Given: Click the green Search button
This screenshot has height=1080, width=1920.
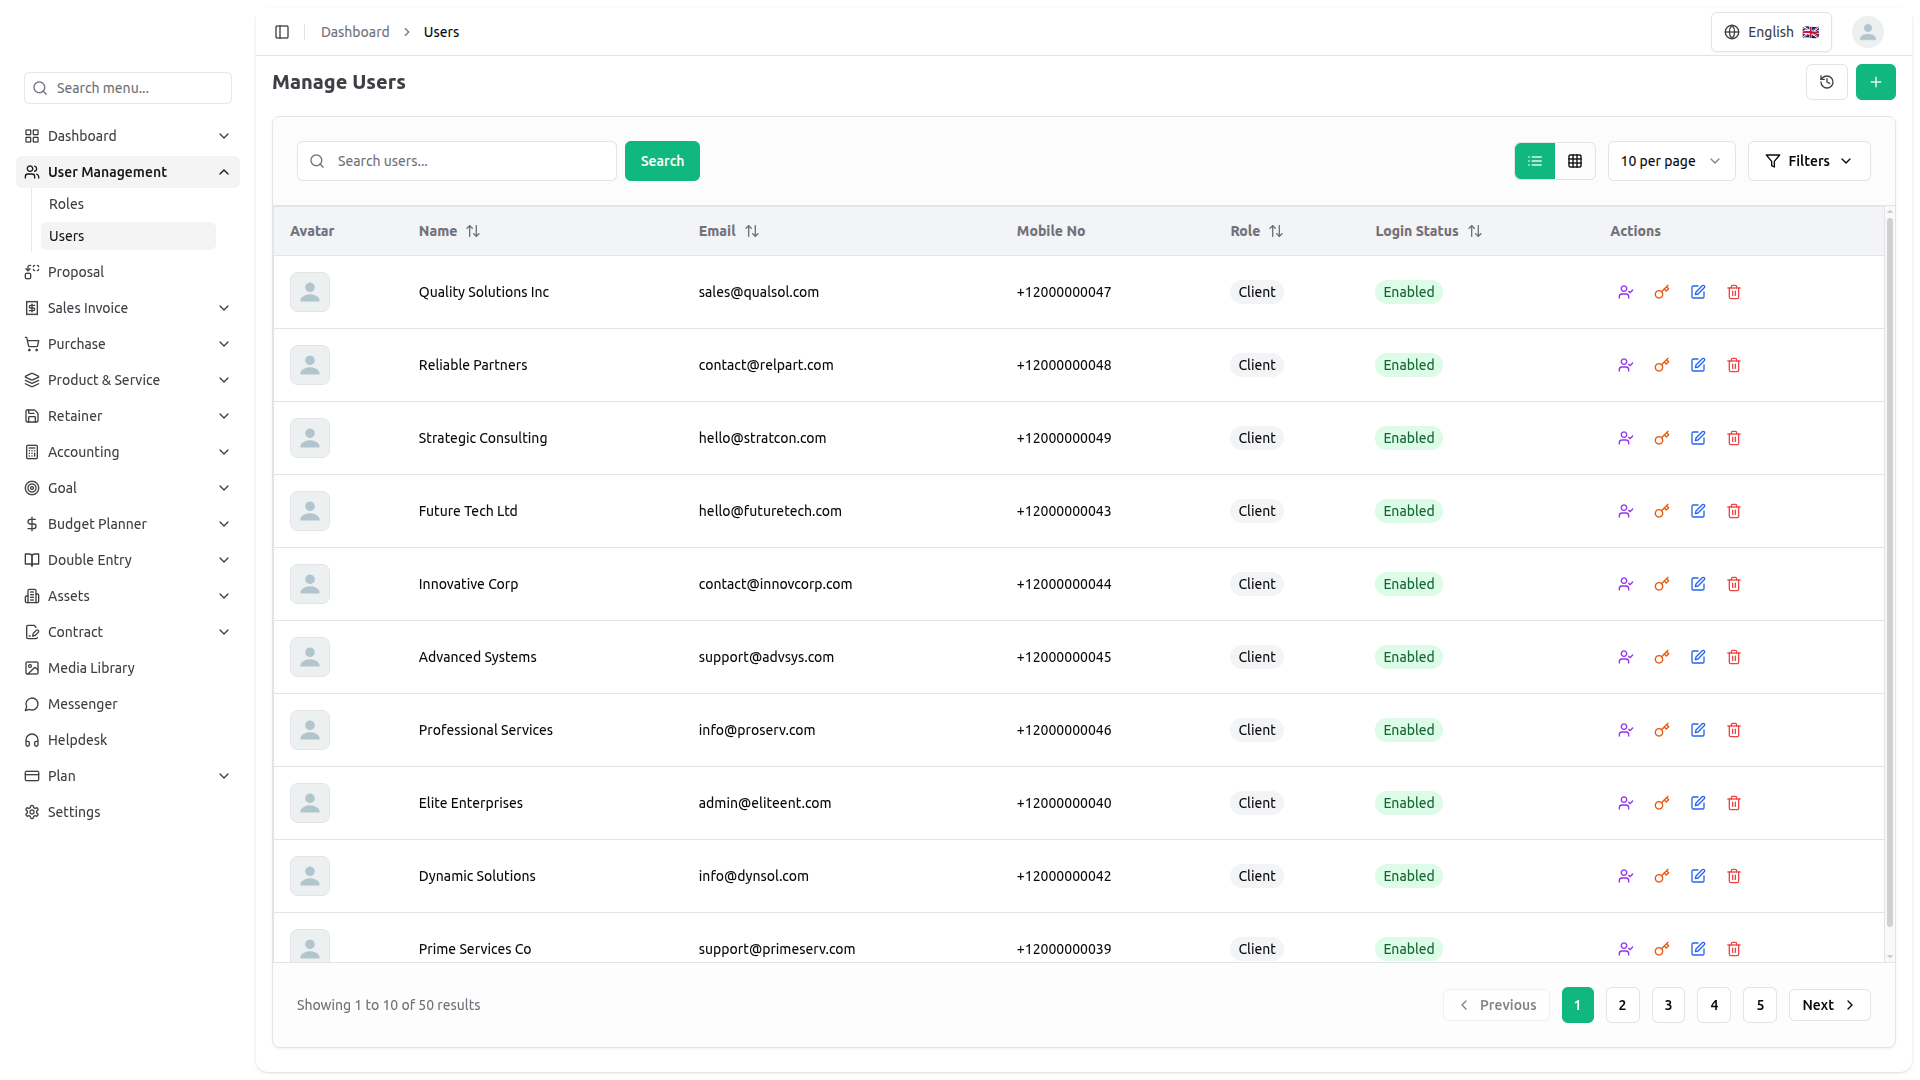Looking at the screenshot, I should click(x=662, y=161).
